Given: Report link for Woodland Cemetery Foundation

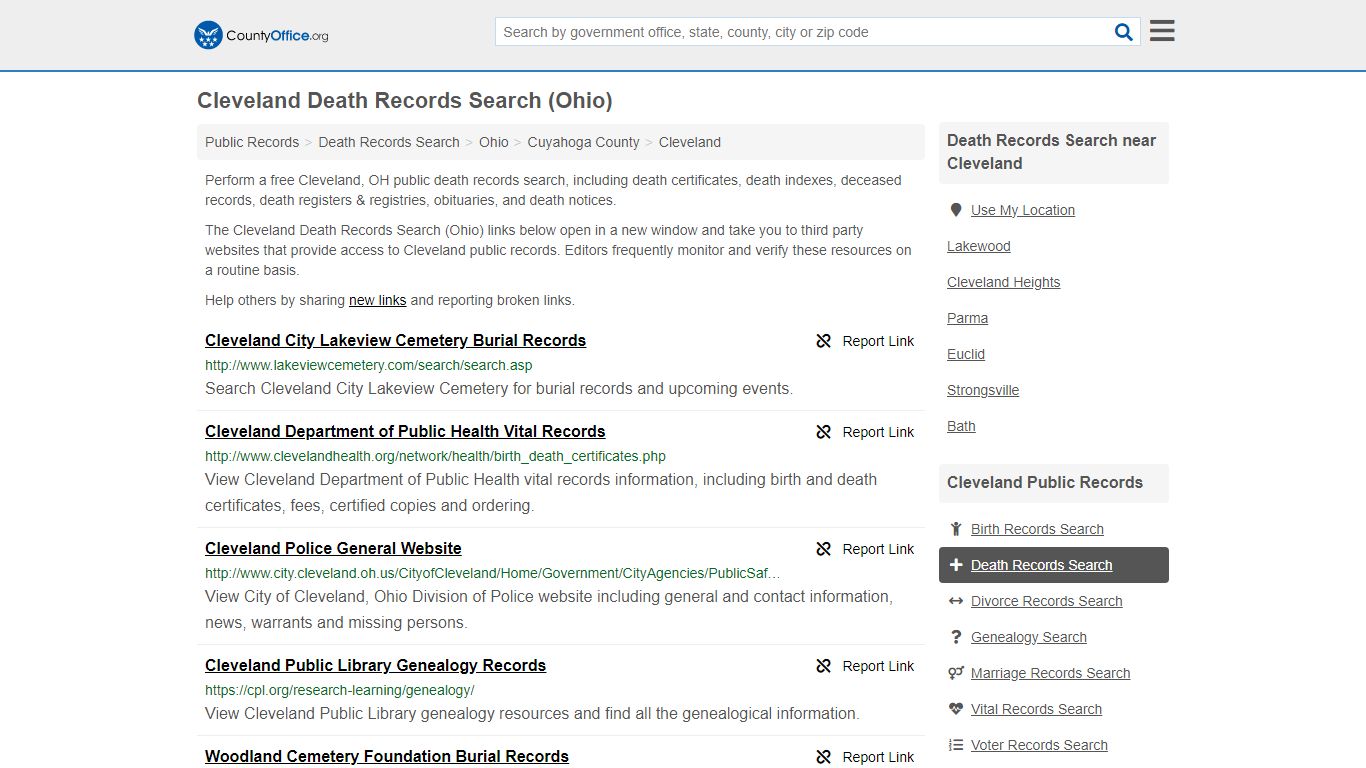Looking at the screenshot, I should tap(878, 757).
